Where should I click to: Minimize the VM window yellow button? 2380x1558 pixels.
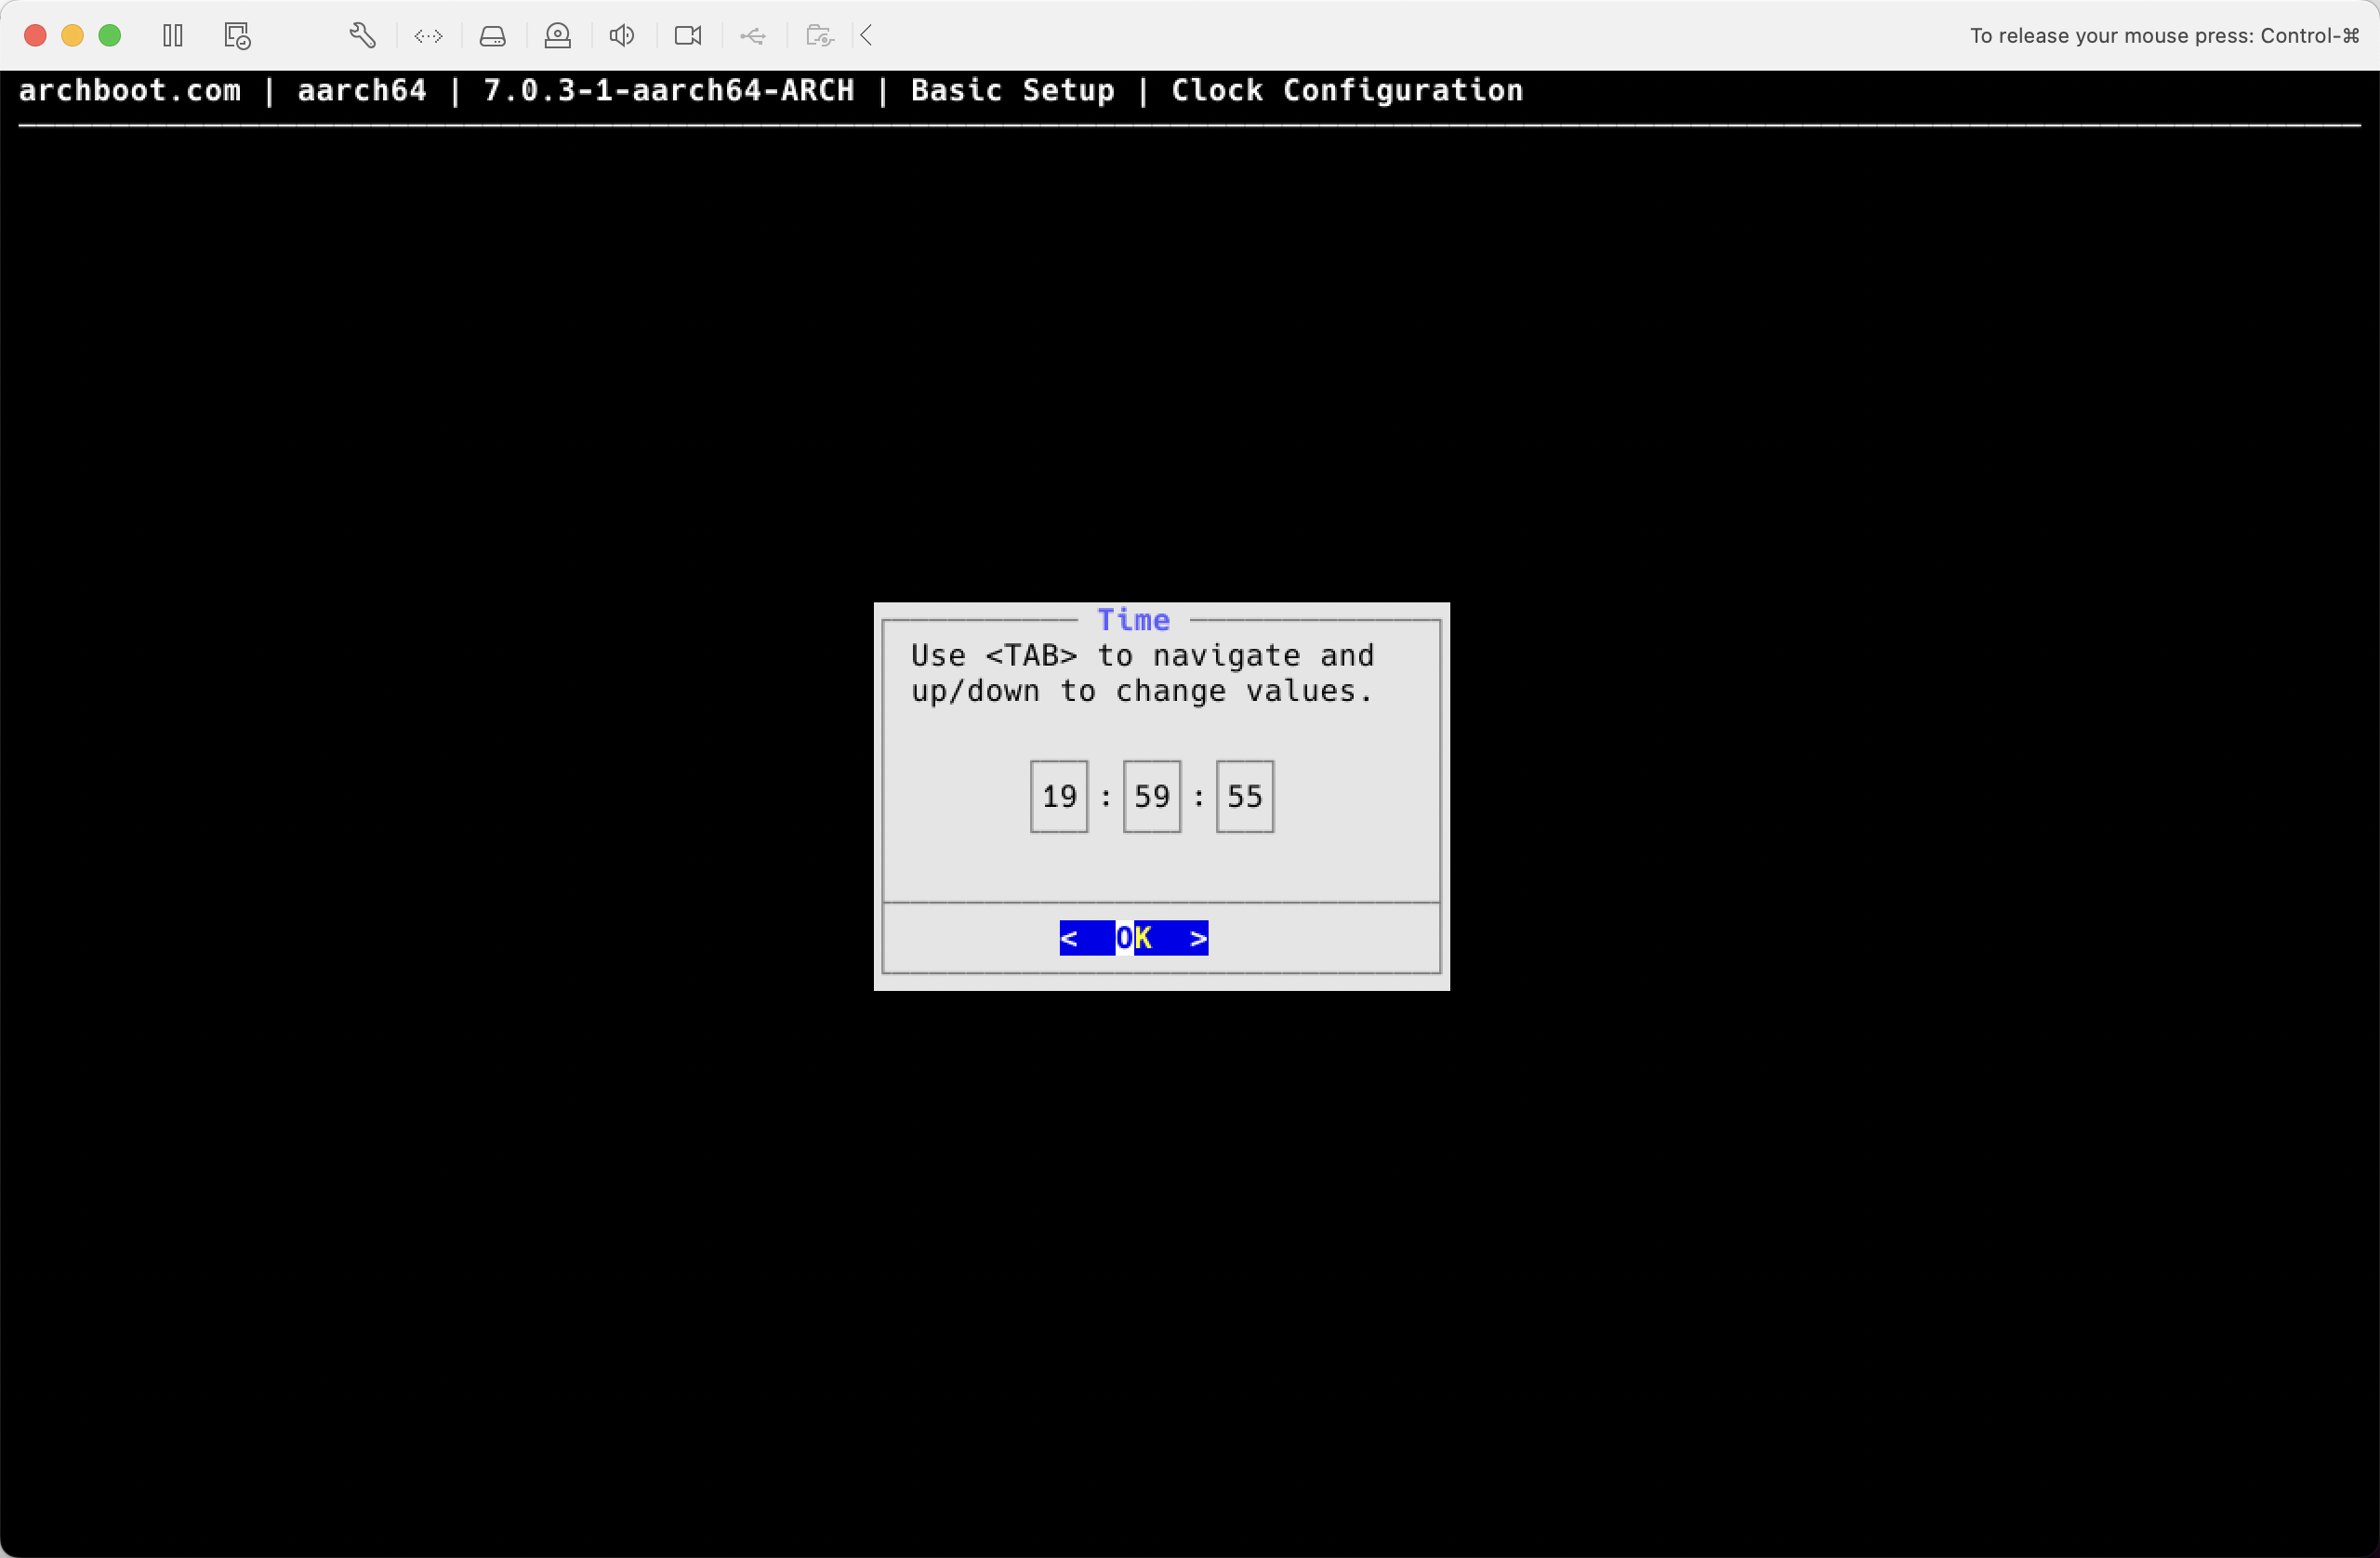[x=72, y=36]
